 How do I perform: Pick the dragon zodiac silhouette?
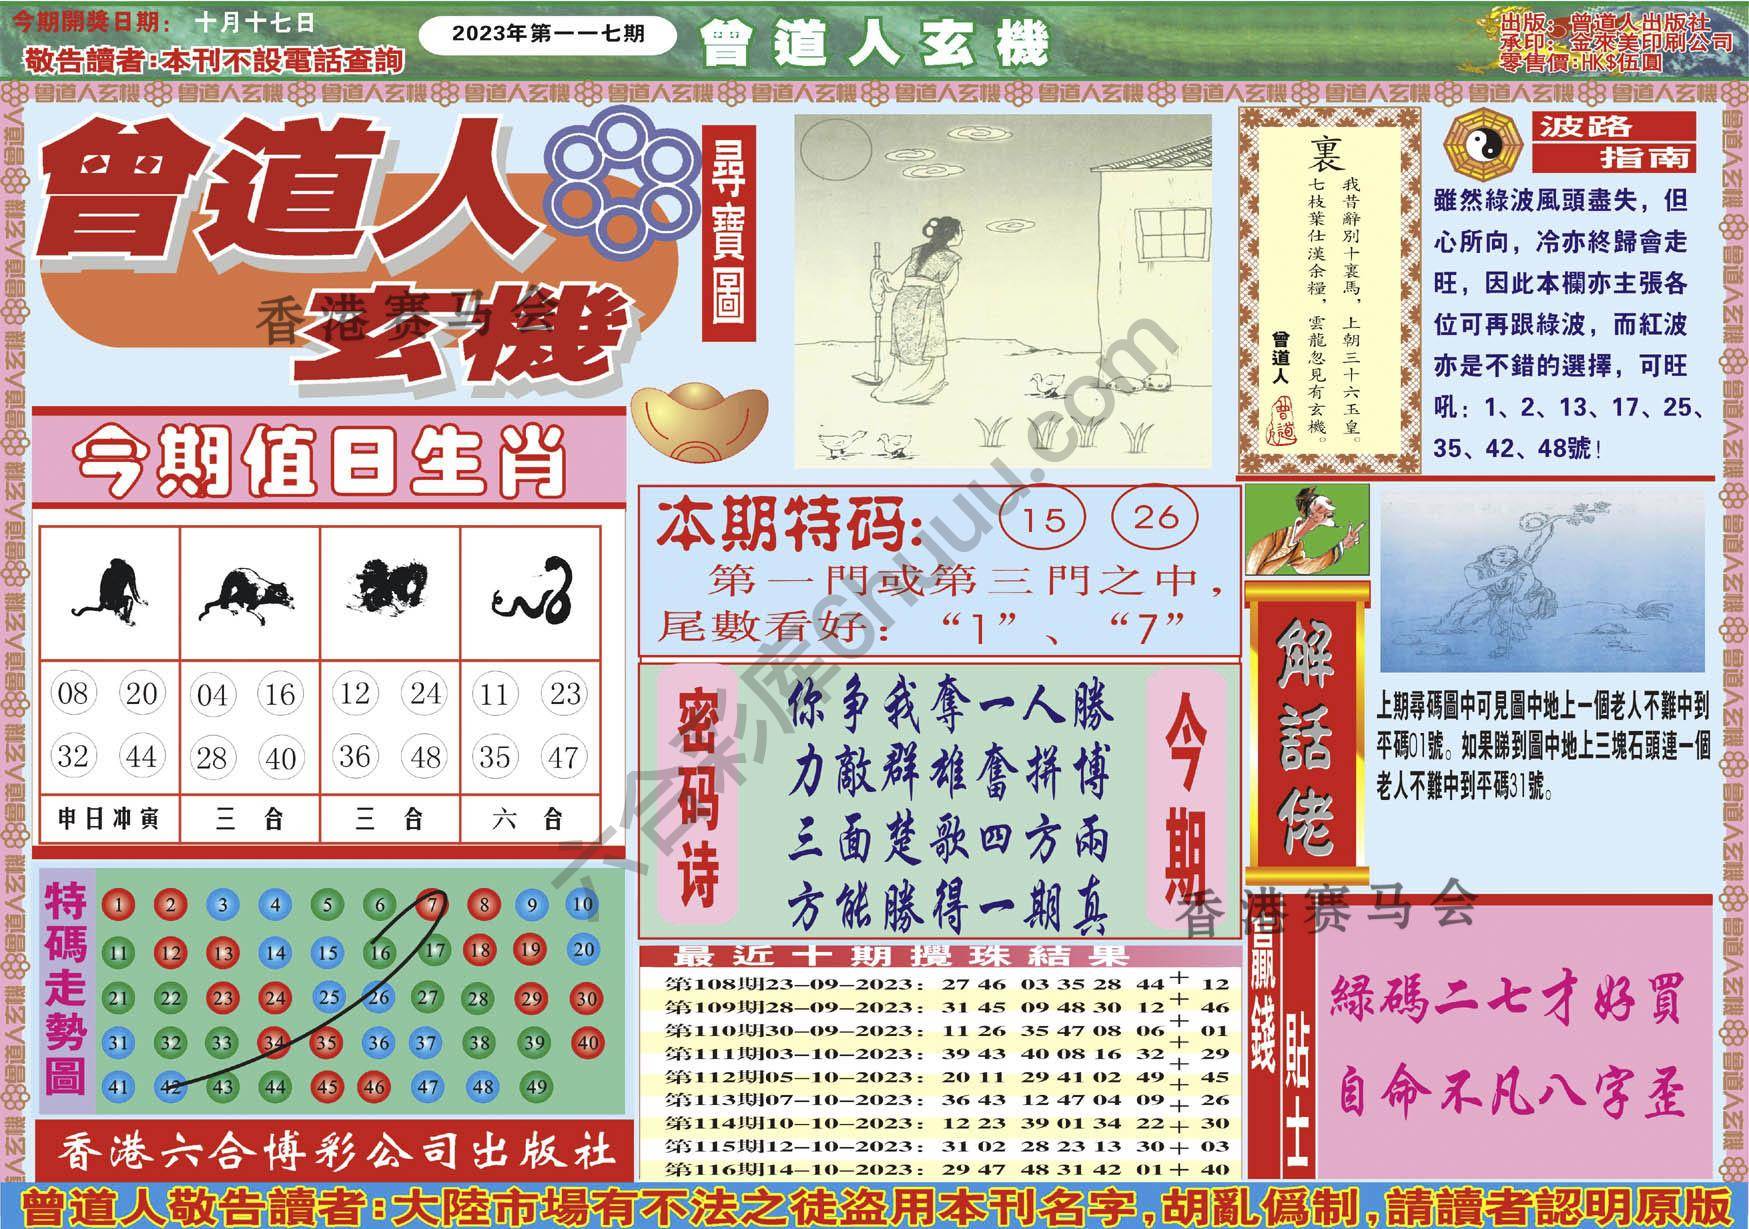391,587
